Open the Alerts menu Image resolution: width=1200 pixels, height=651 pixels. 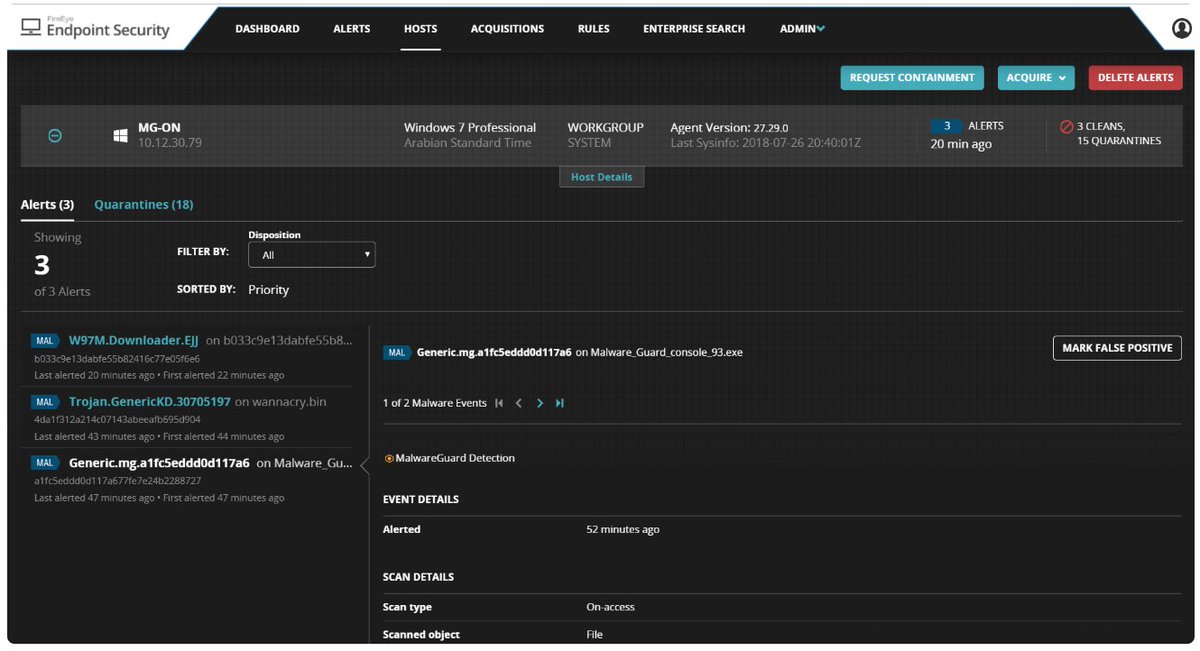[x=352, y=29]
